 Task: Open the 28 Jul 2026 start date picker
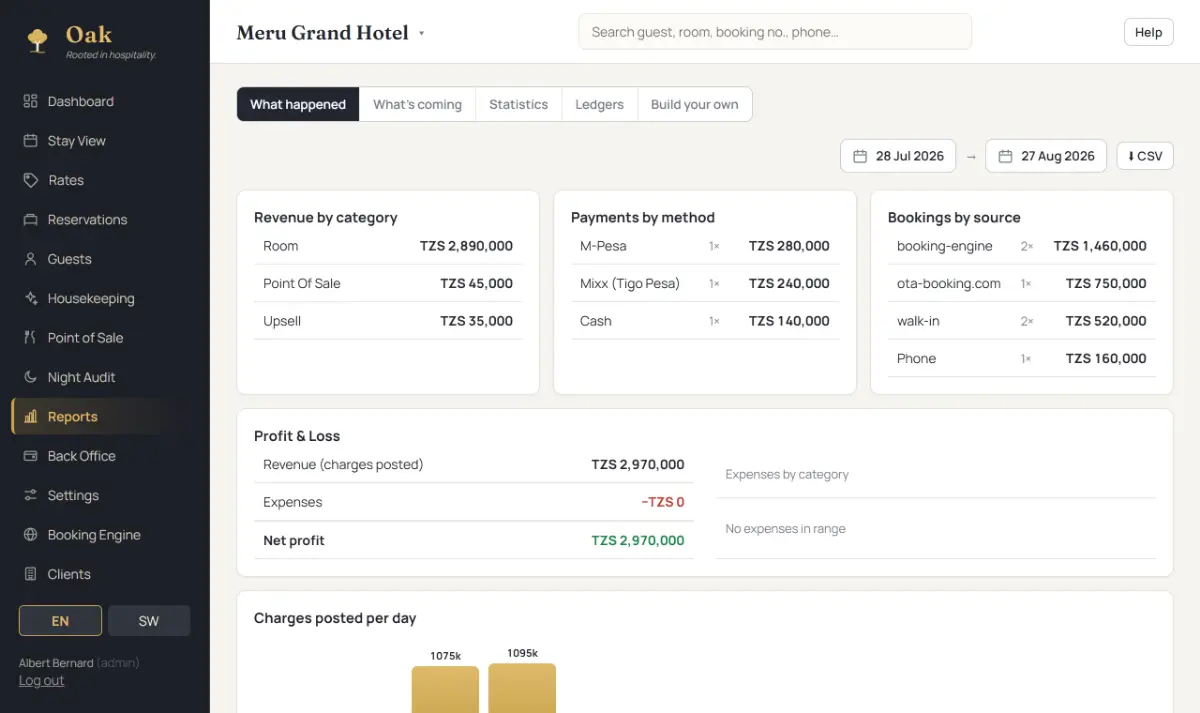tap(898, 156)
